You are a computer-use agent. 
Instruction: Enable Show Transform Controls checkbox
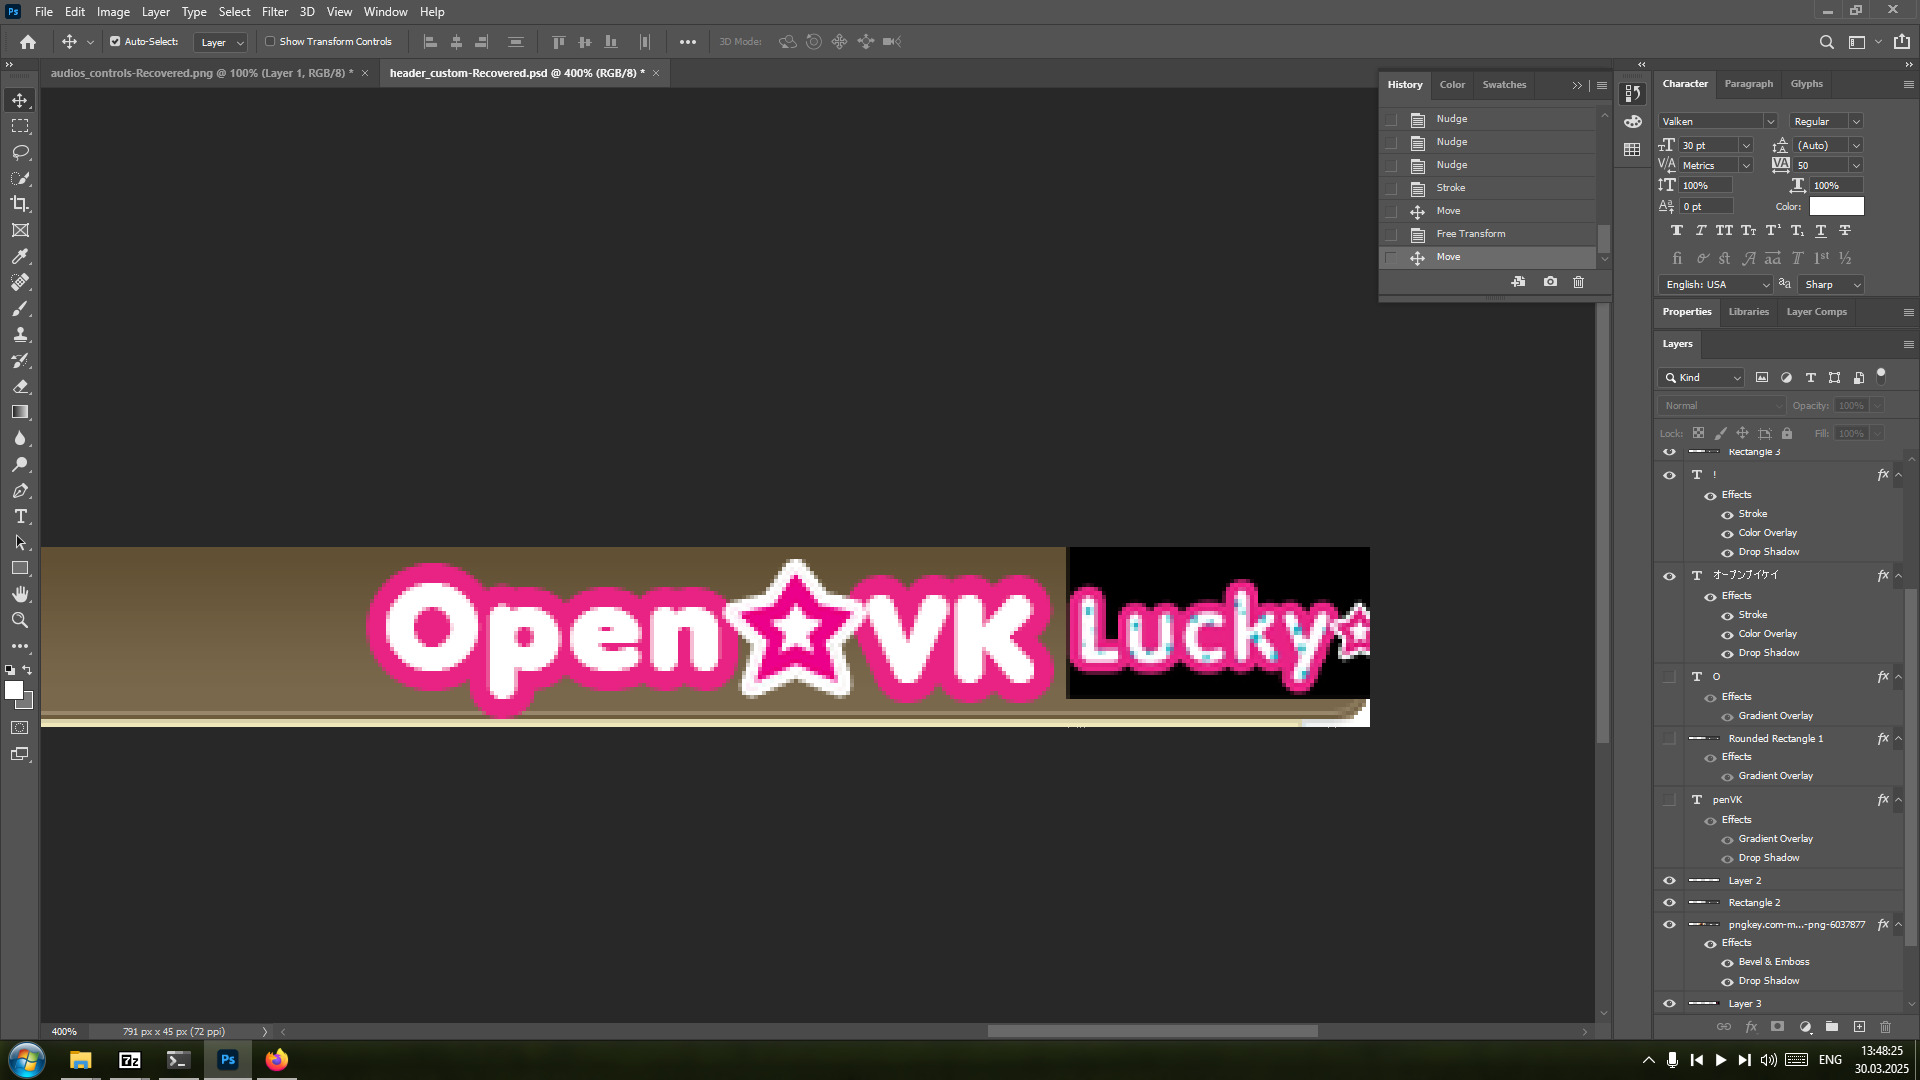(x=270, y=42)
